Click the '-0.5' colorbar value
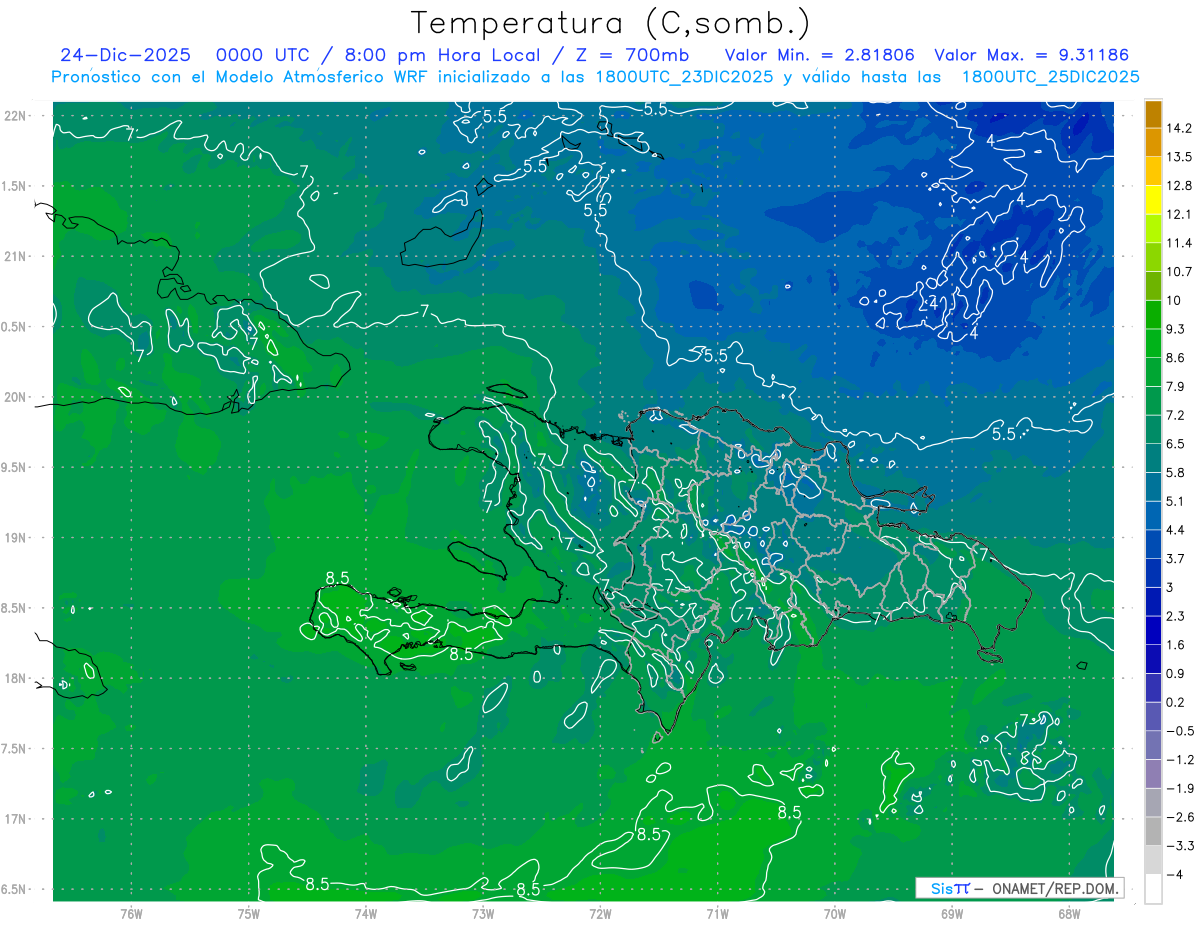 [1180, 731]
